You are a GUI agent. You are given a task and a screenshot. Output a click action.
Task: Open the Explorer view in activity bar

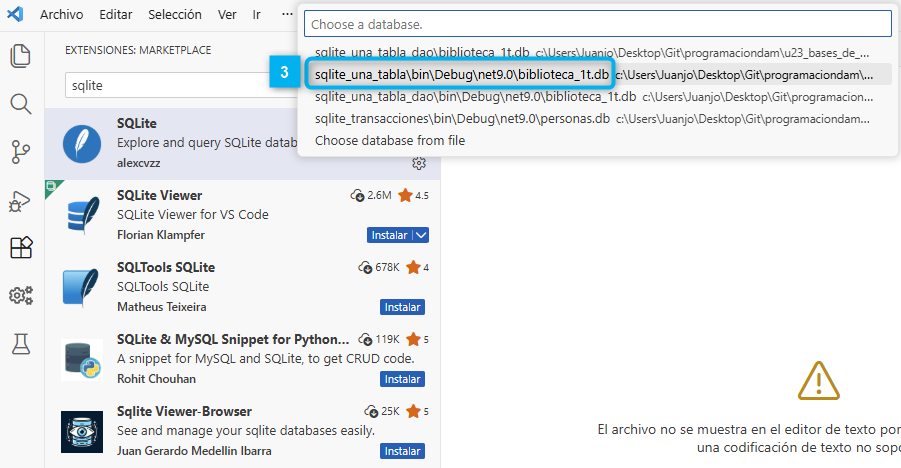(x=20, y=55)
